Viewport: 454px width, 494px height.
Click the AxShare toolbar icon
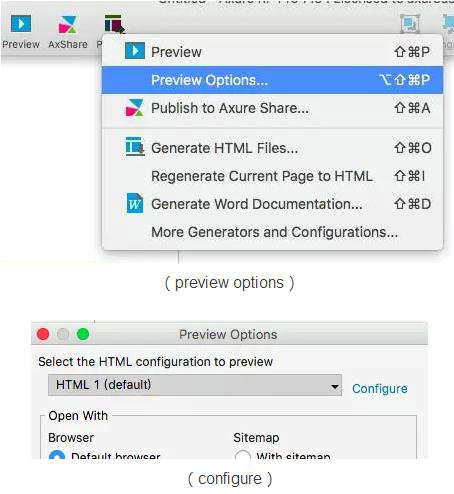click(x=68, y=24)
